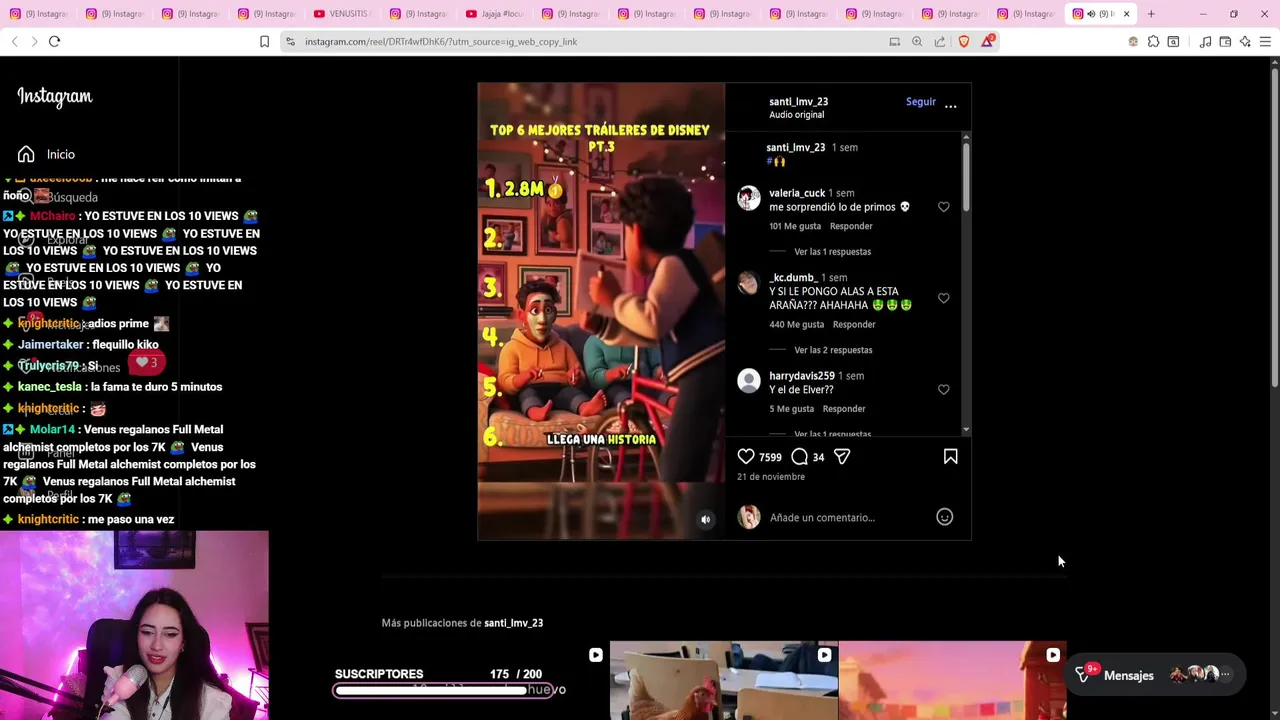The height and width of the screenshot is (720, 1280).
Task: Open more options dots beside Seguir
Action: (950, 106)
